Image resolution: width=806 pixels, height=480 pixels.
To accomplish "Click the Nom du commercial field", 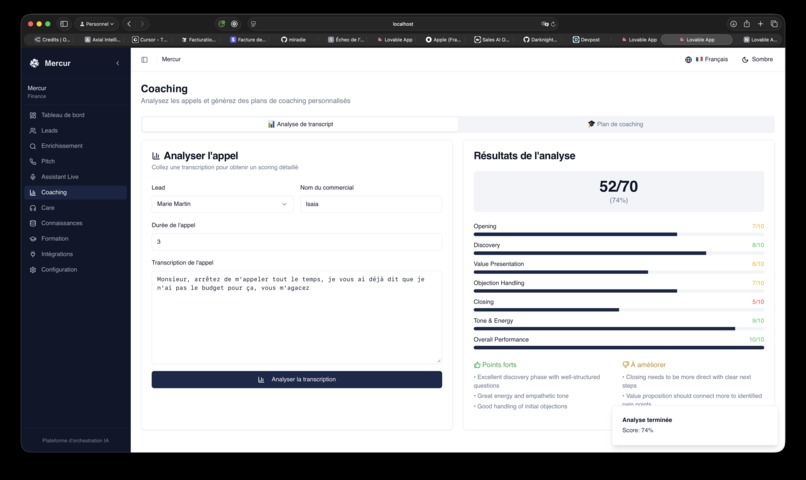I will 371,204.
